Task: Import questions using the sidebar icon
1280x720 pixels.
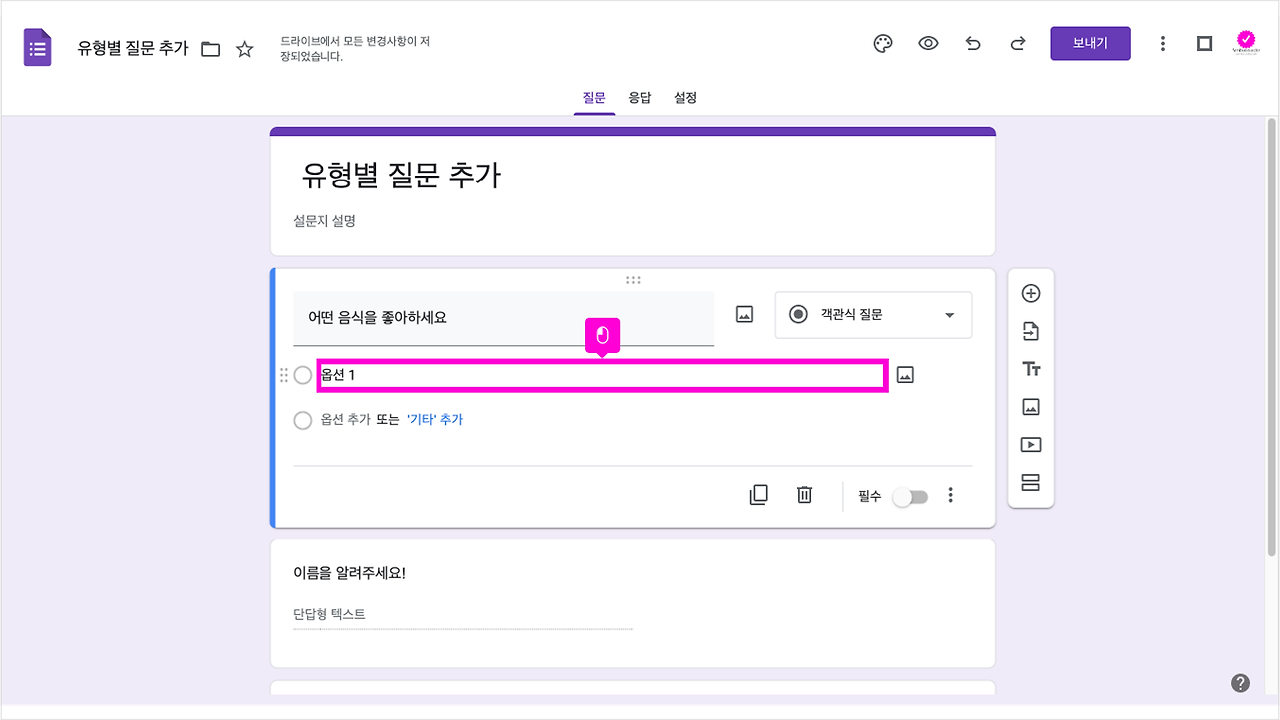Action: coord(1030,331)
